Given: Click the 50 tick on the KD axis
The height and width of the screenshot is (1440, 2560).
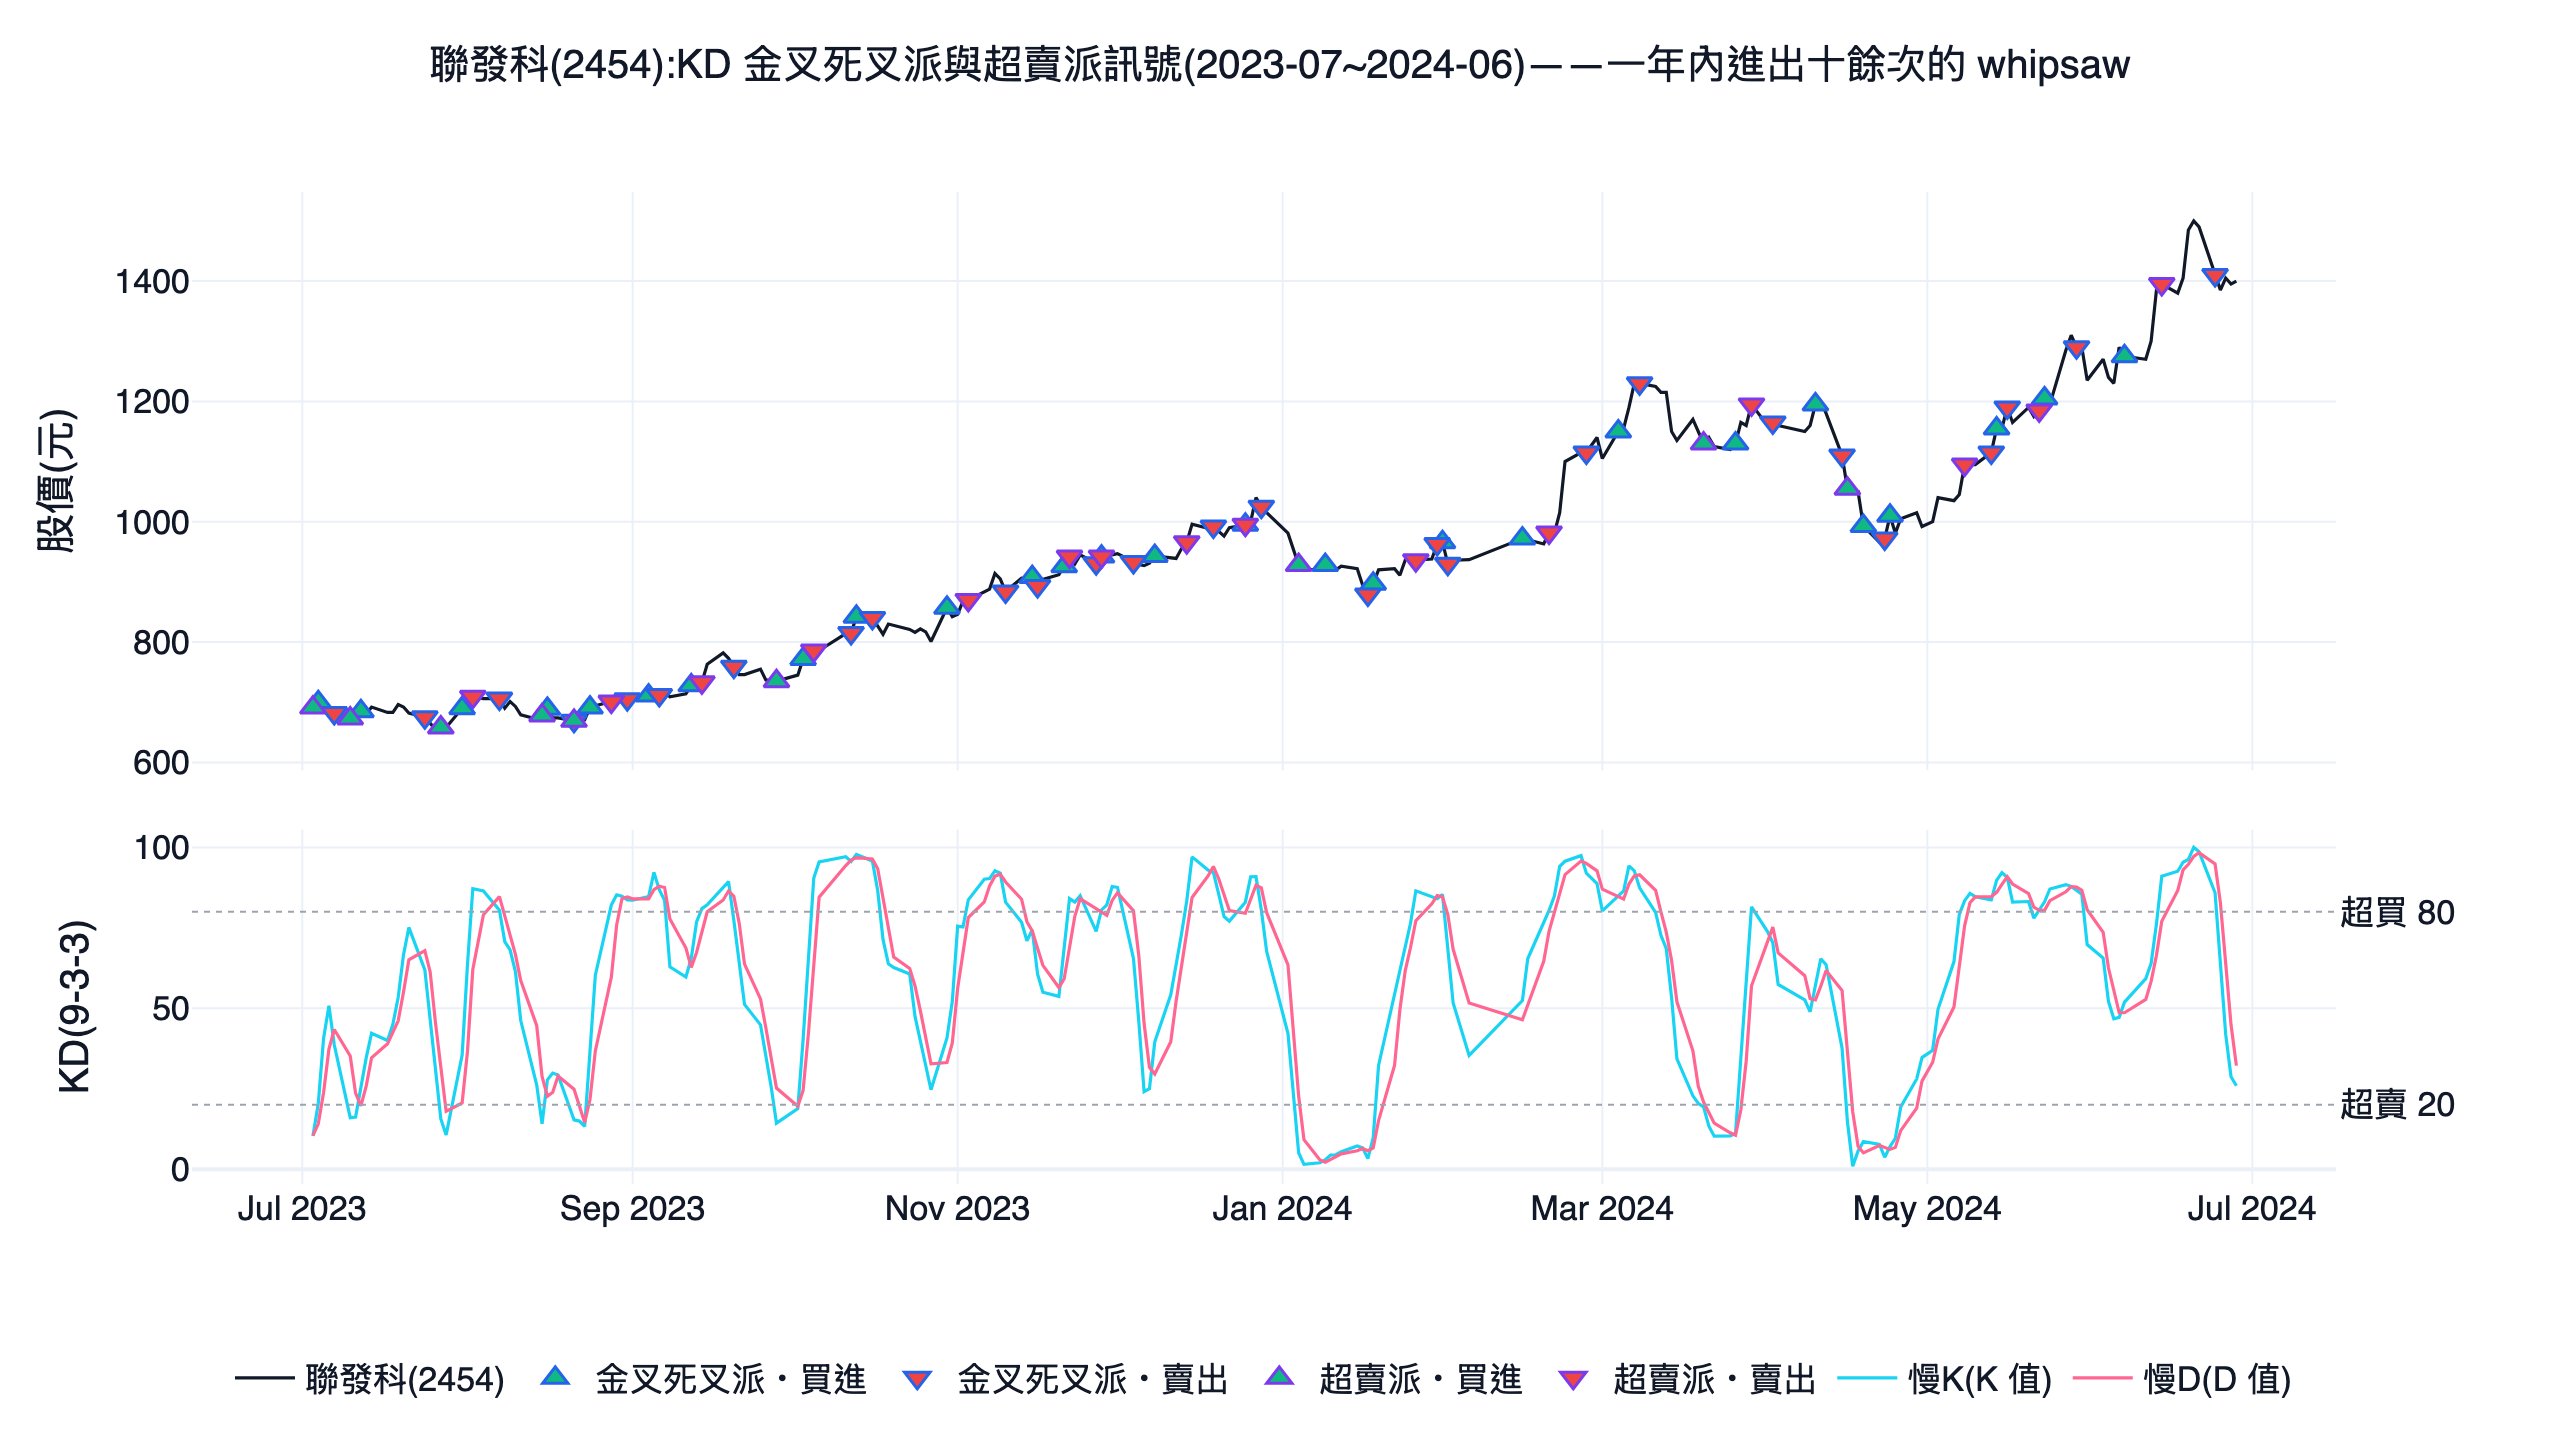Looking at the screenshot, I should pyautogui.click(x=171, y=1008).
